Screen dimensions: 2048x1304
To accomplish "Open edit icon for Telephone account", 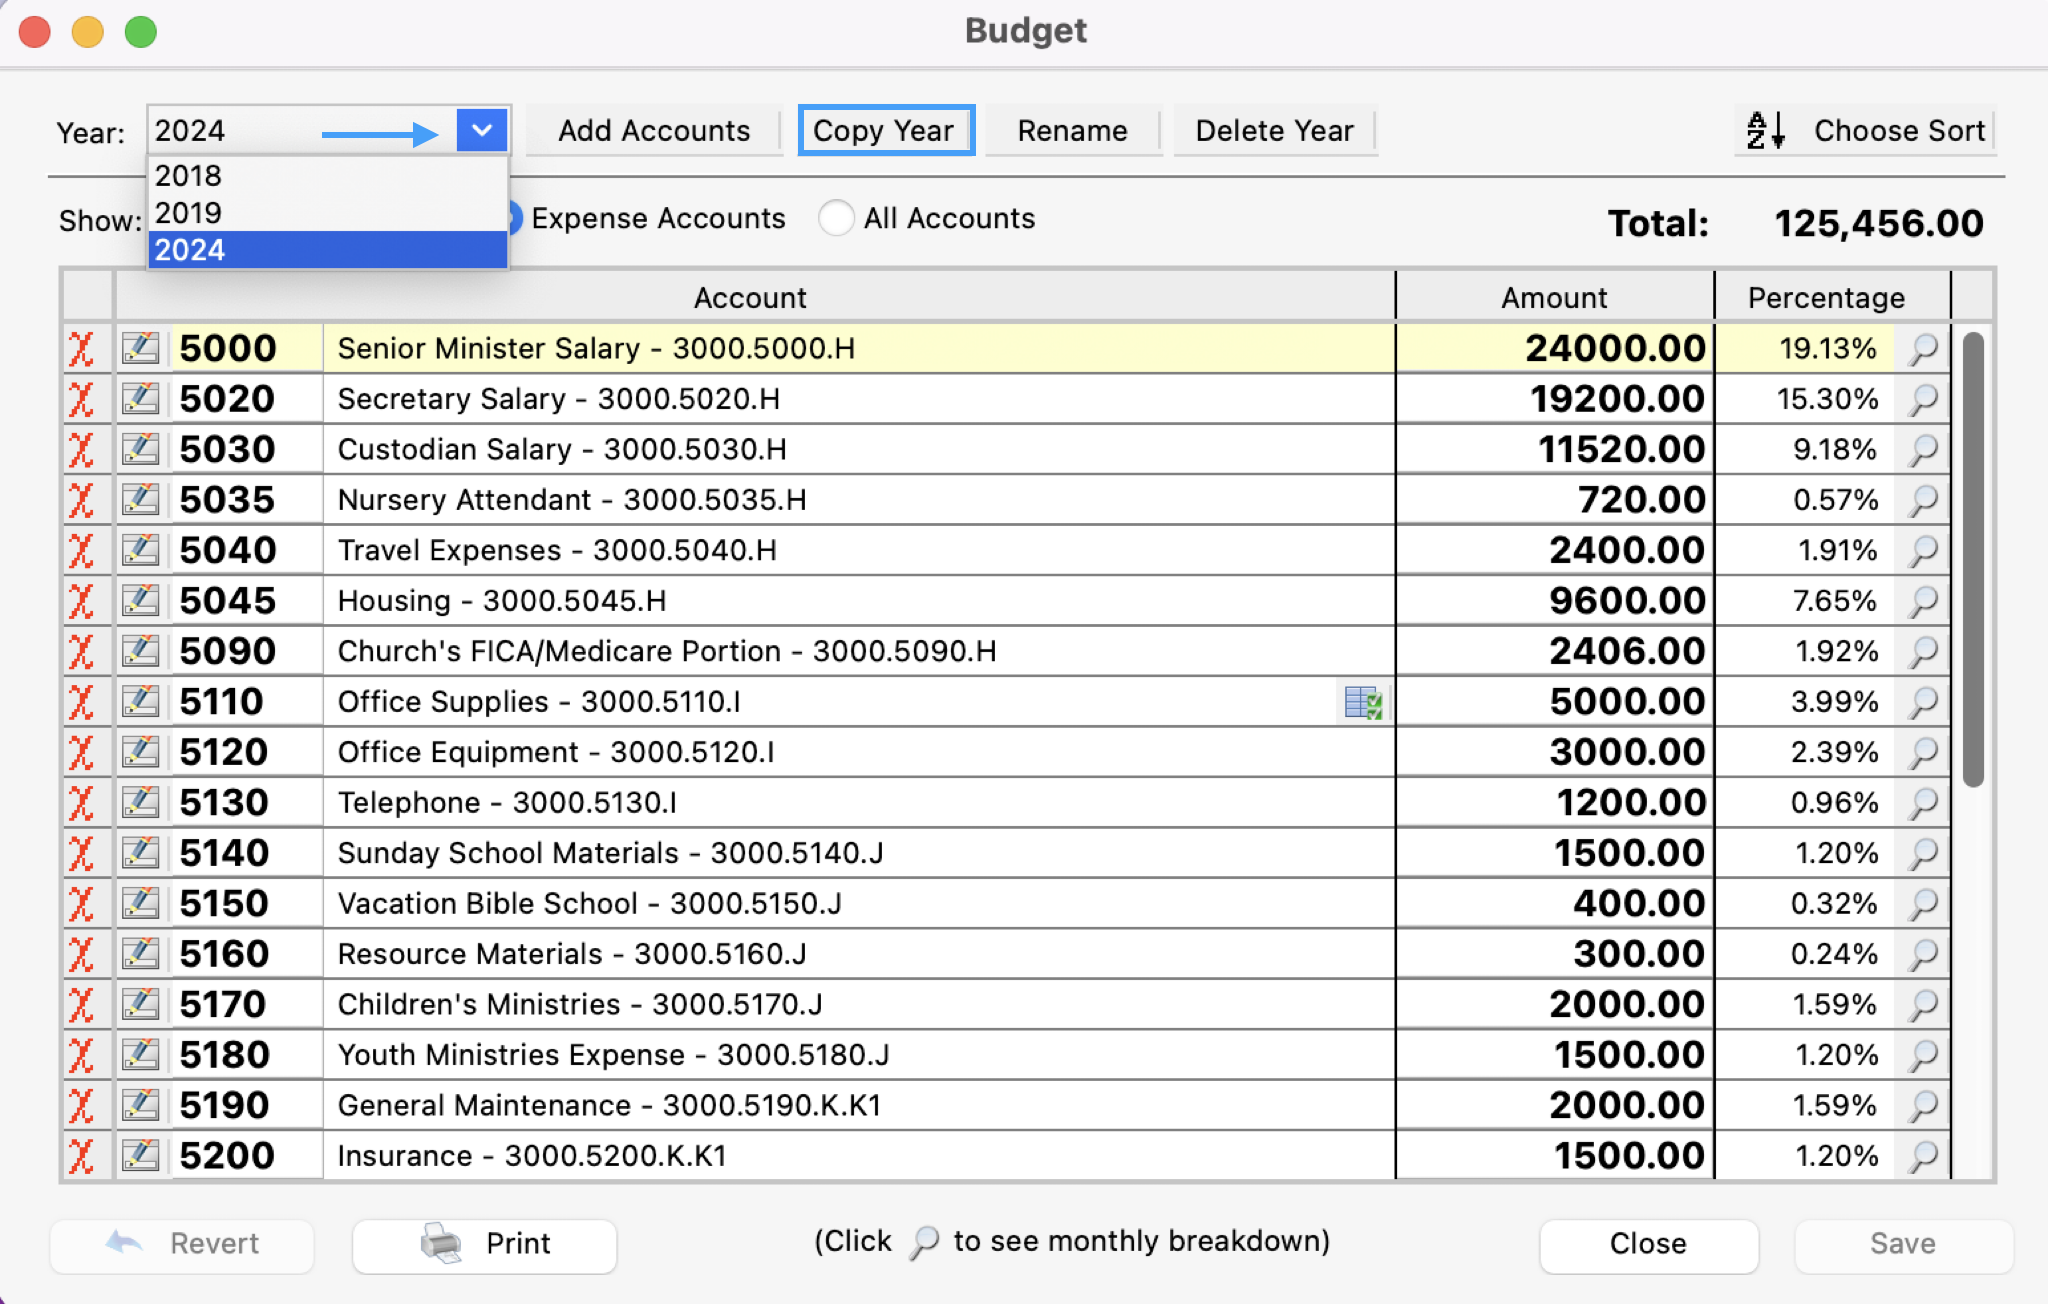I will click(141, 803).
